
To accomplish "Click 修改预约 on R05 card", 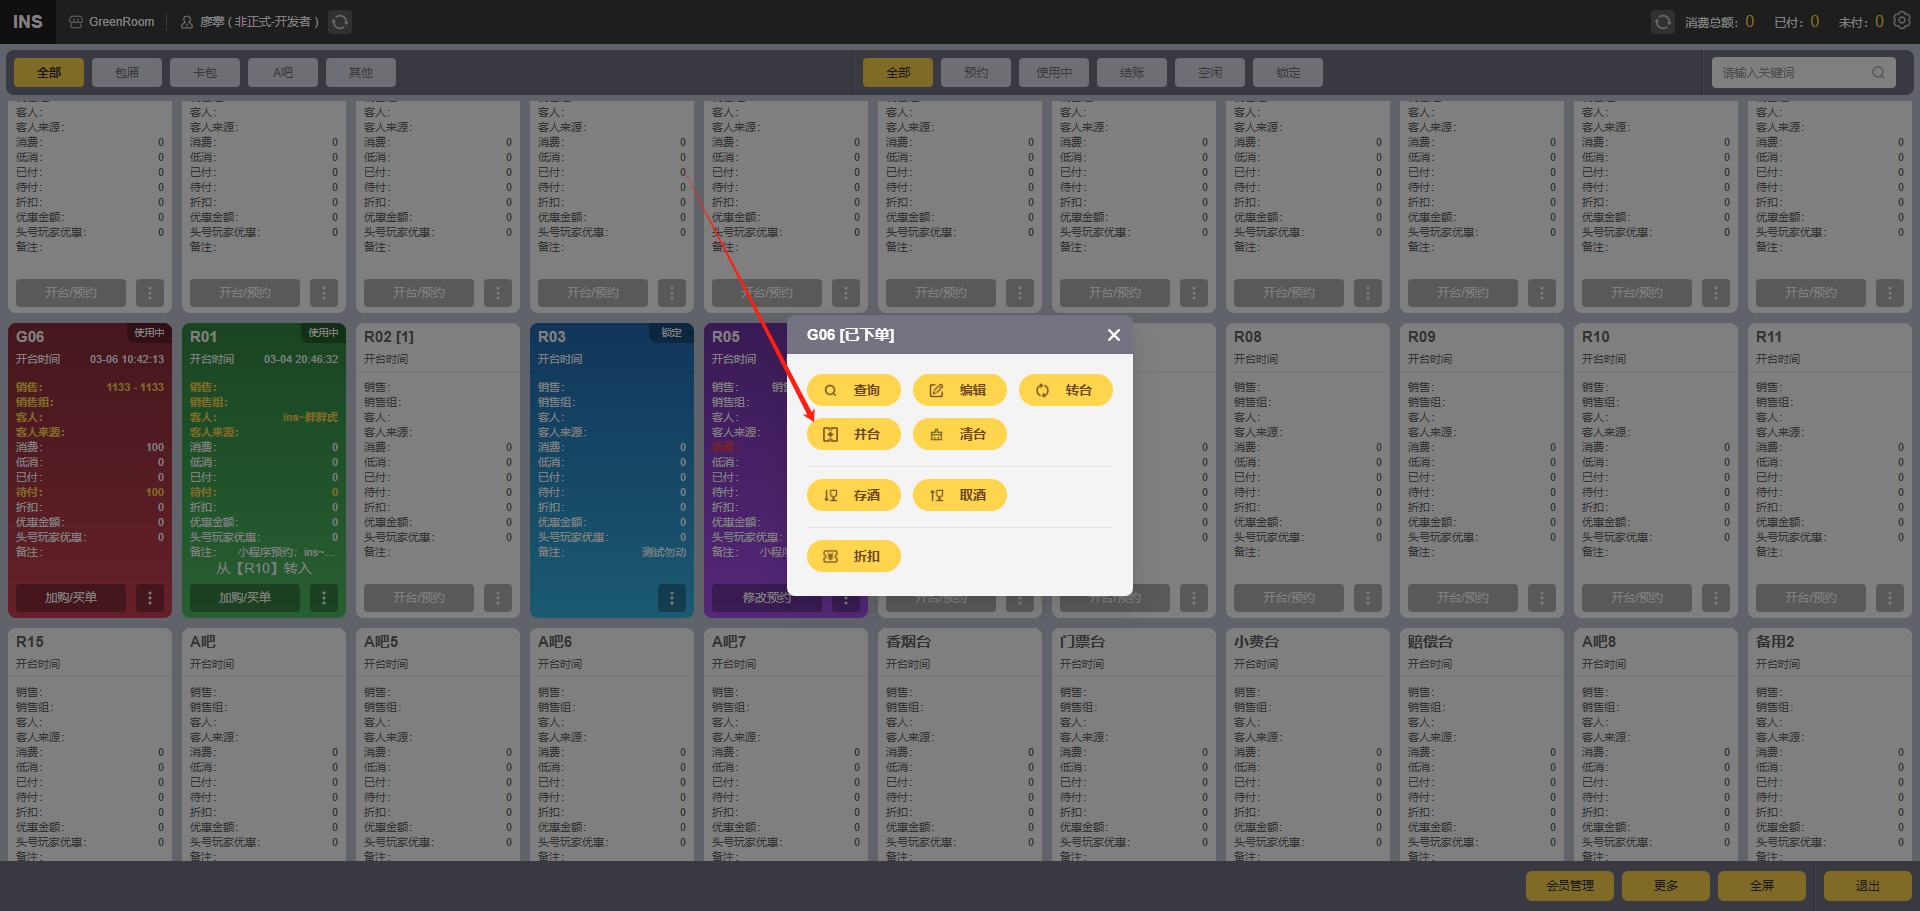I will point(767,598).
